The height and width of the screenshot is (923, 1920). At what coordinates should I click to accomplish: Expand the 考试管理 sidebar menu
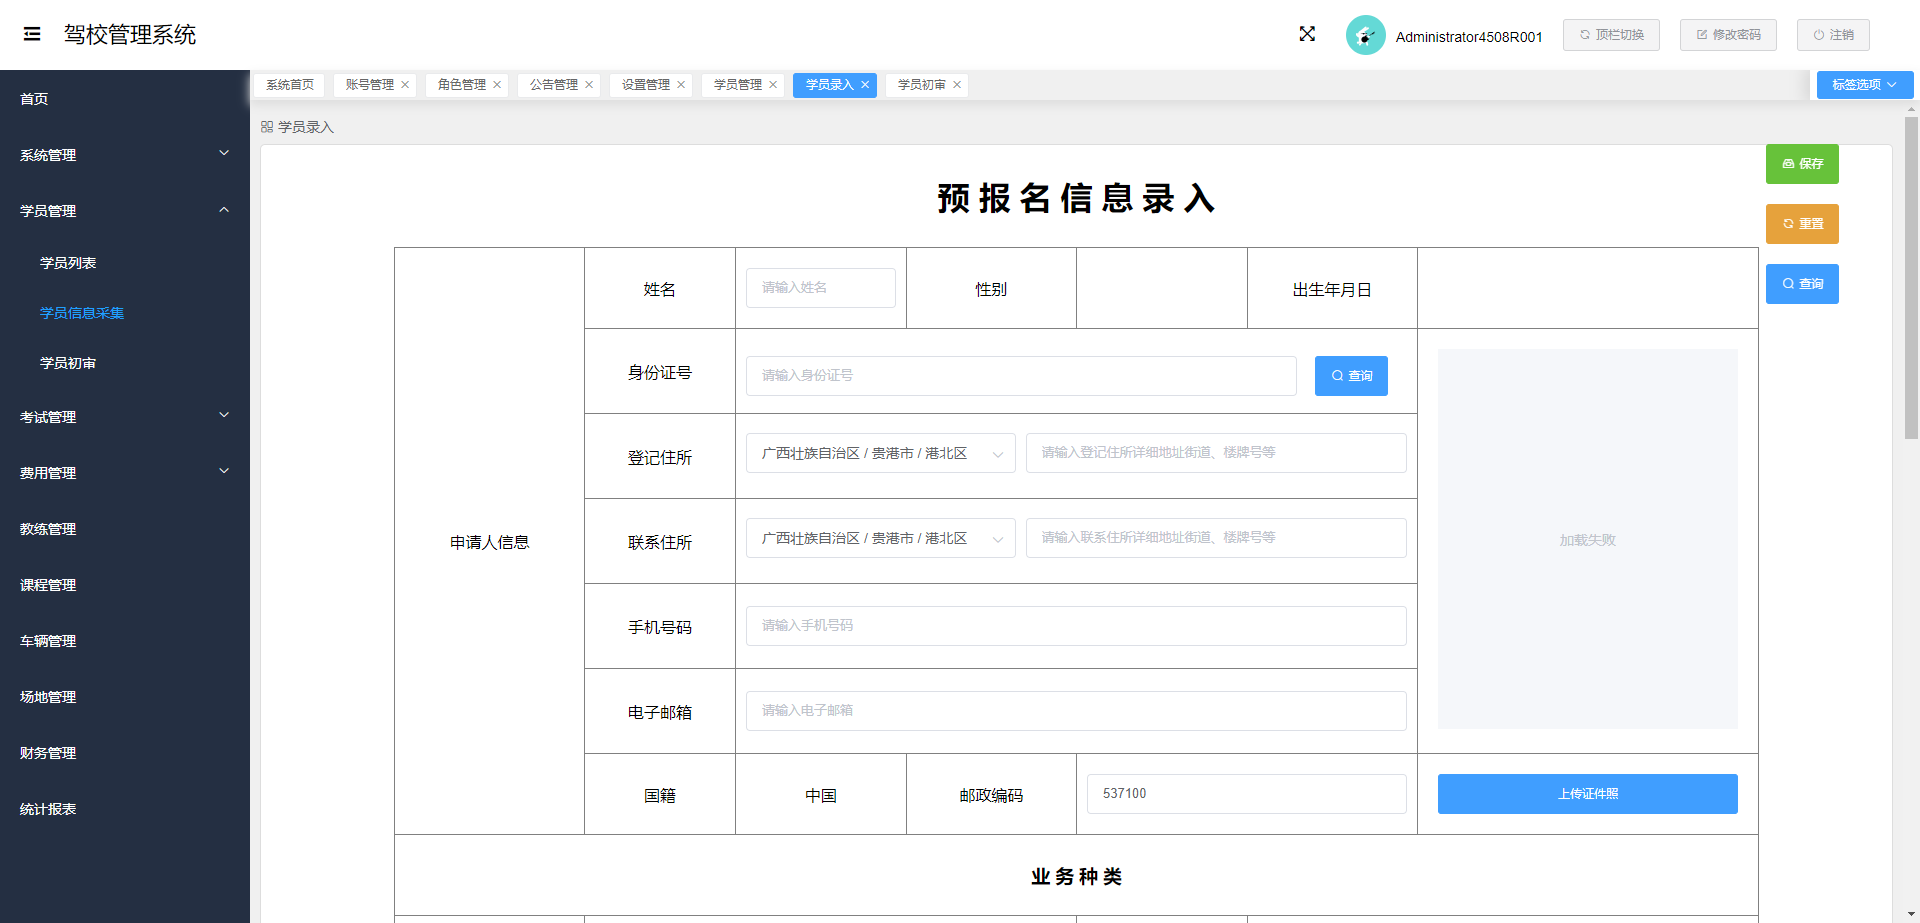tap(125, 417)
